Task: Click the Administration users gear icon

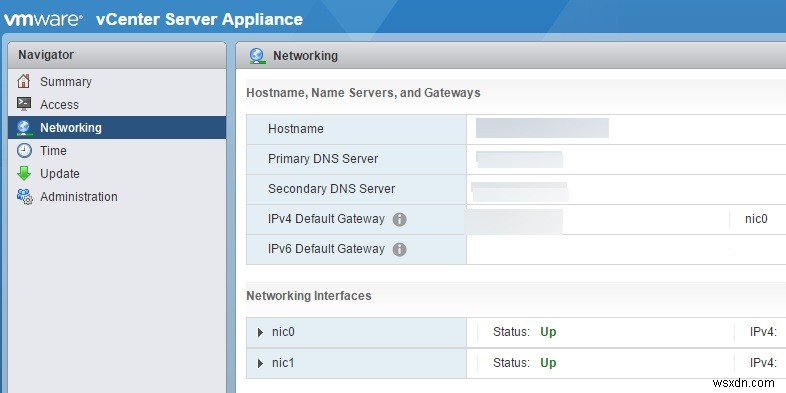Action: [24, 196]
